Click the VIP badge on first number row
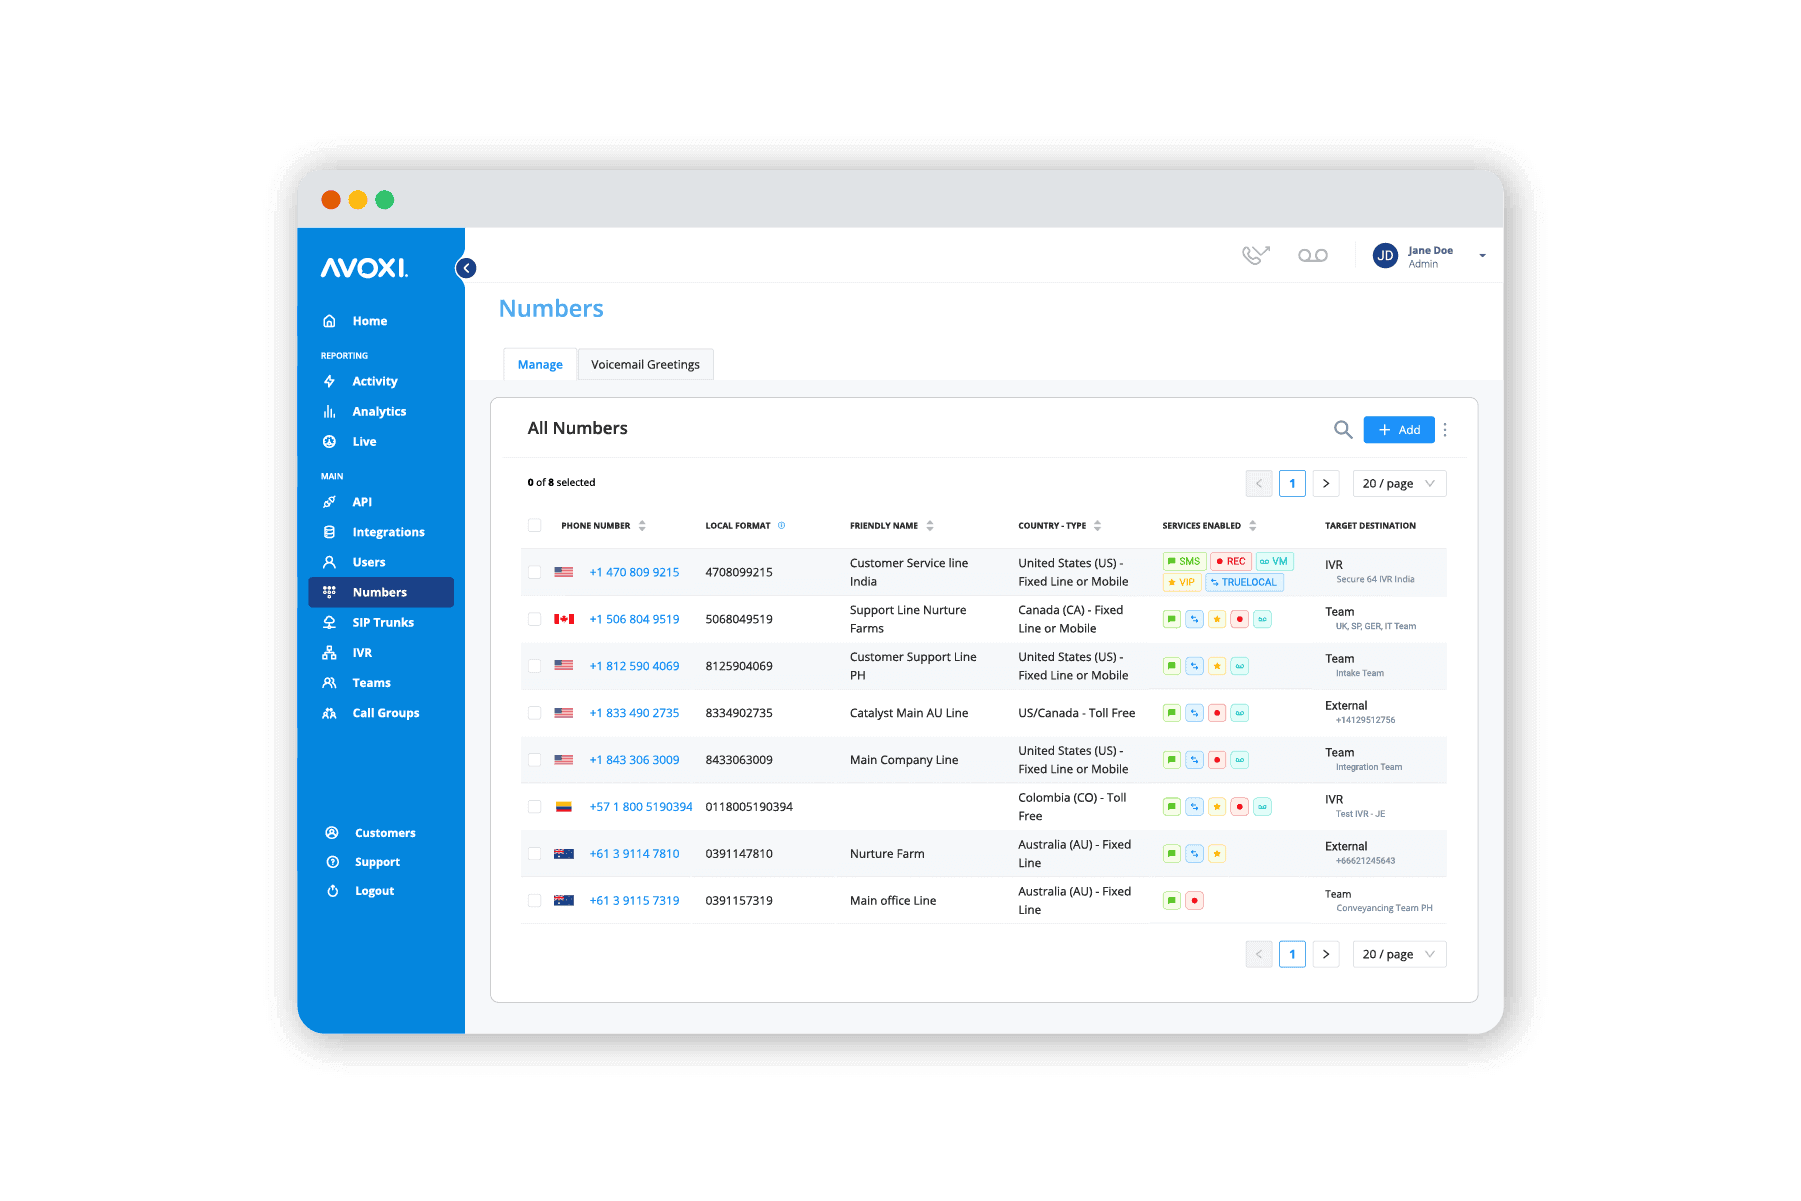 1182,582
